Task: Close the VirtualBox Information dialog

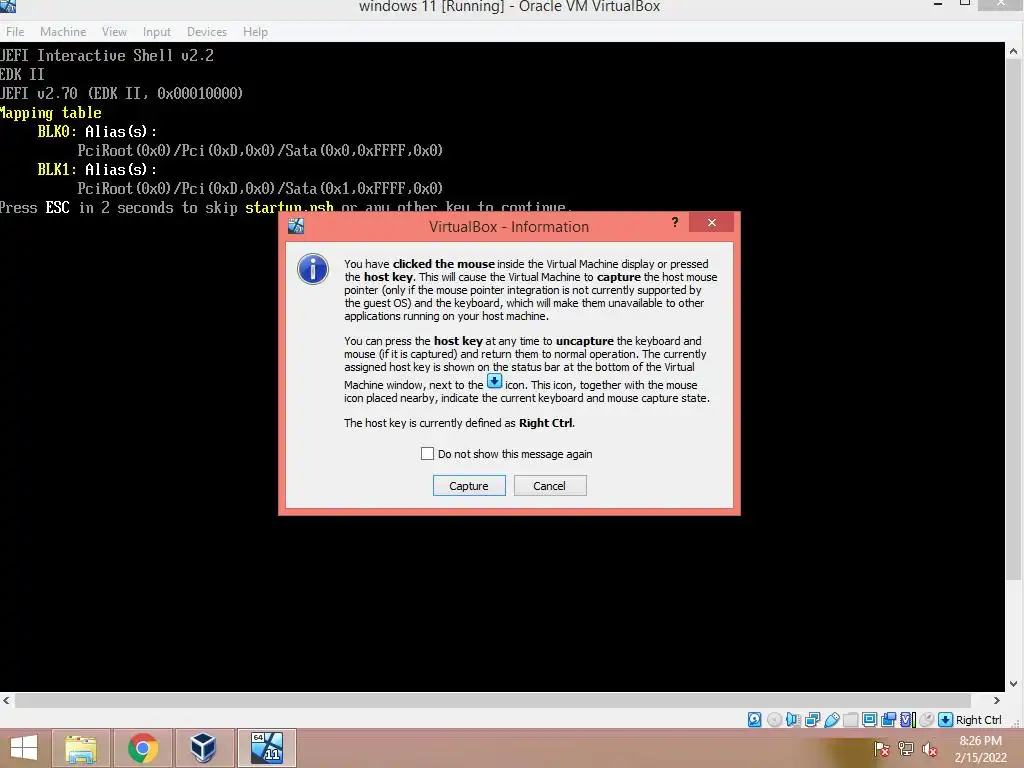Action: pyautogui.click(x=711, y=223)
